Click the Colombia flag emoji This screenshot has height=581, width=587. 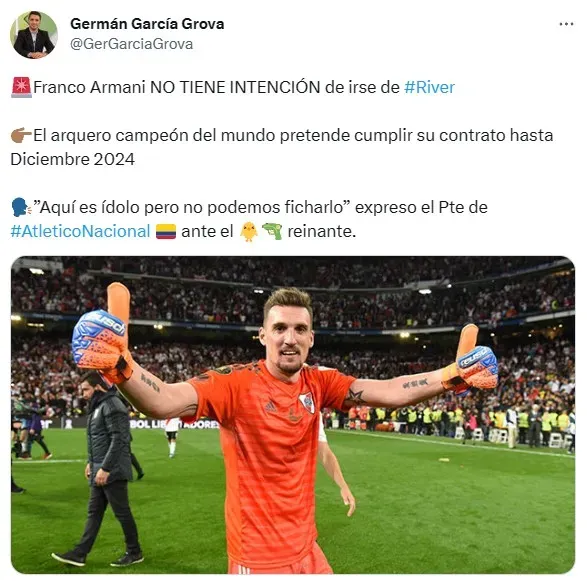coord(166,231)
